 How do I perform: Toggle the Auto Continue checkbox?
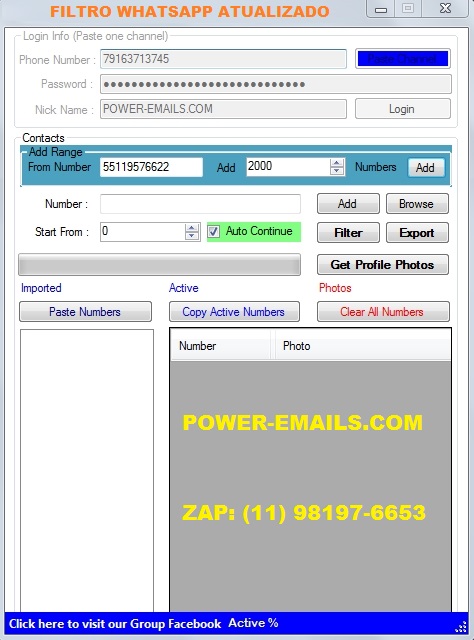click(214, 232)
